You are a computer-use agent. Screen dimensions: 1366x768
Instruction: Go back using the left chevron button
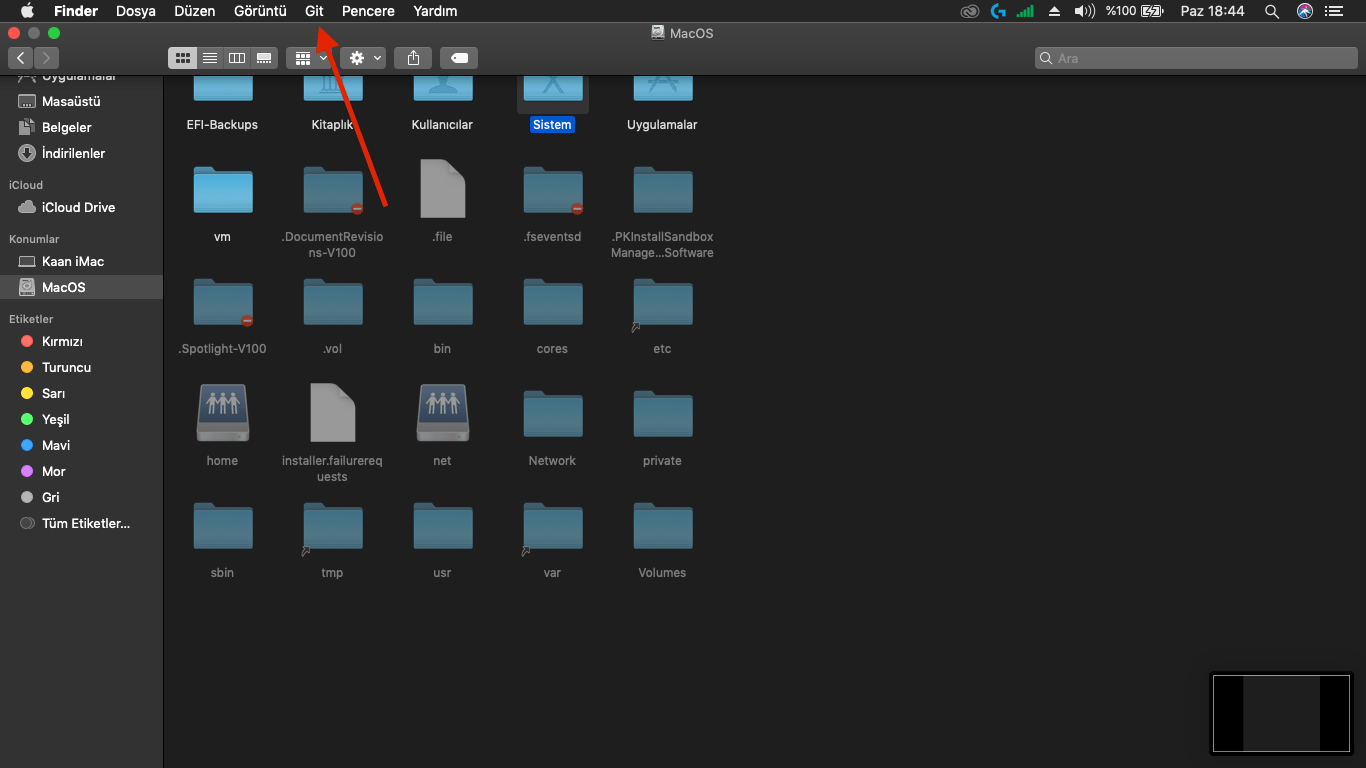click(21, 58)
